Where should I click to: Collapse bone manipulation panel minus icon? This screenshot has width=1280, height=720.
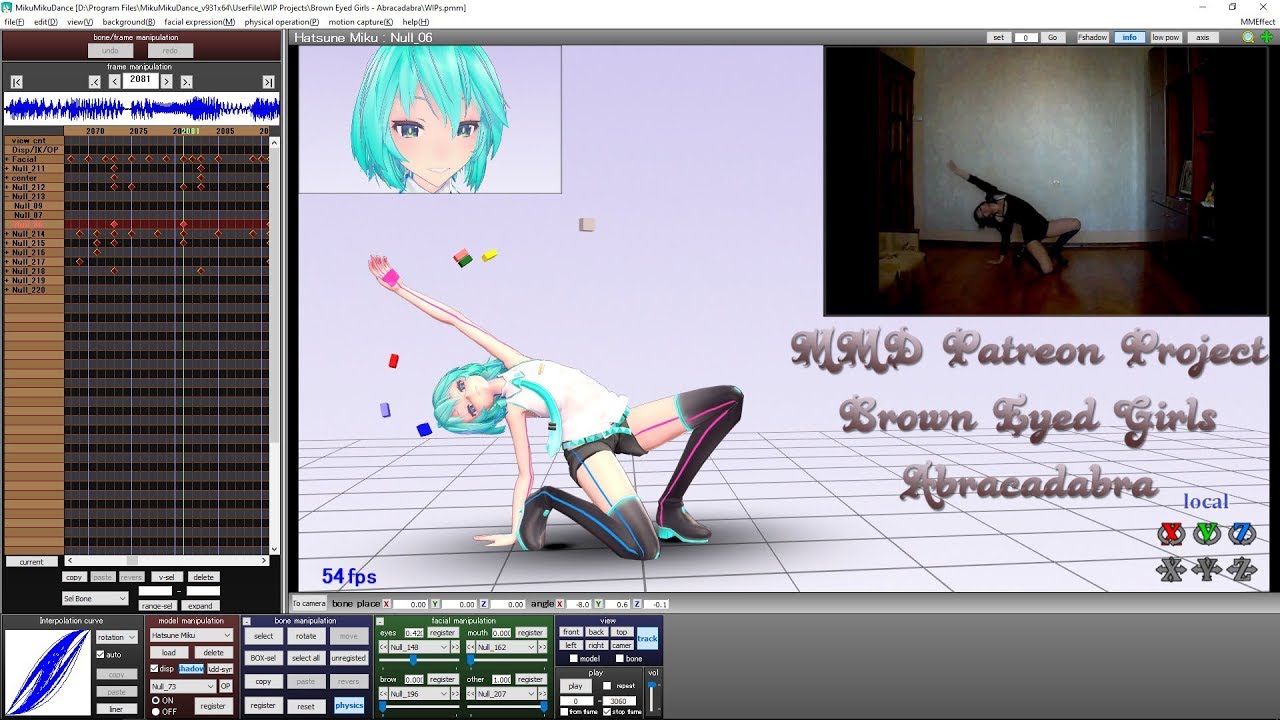click(246, 621)
